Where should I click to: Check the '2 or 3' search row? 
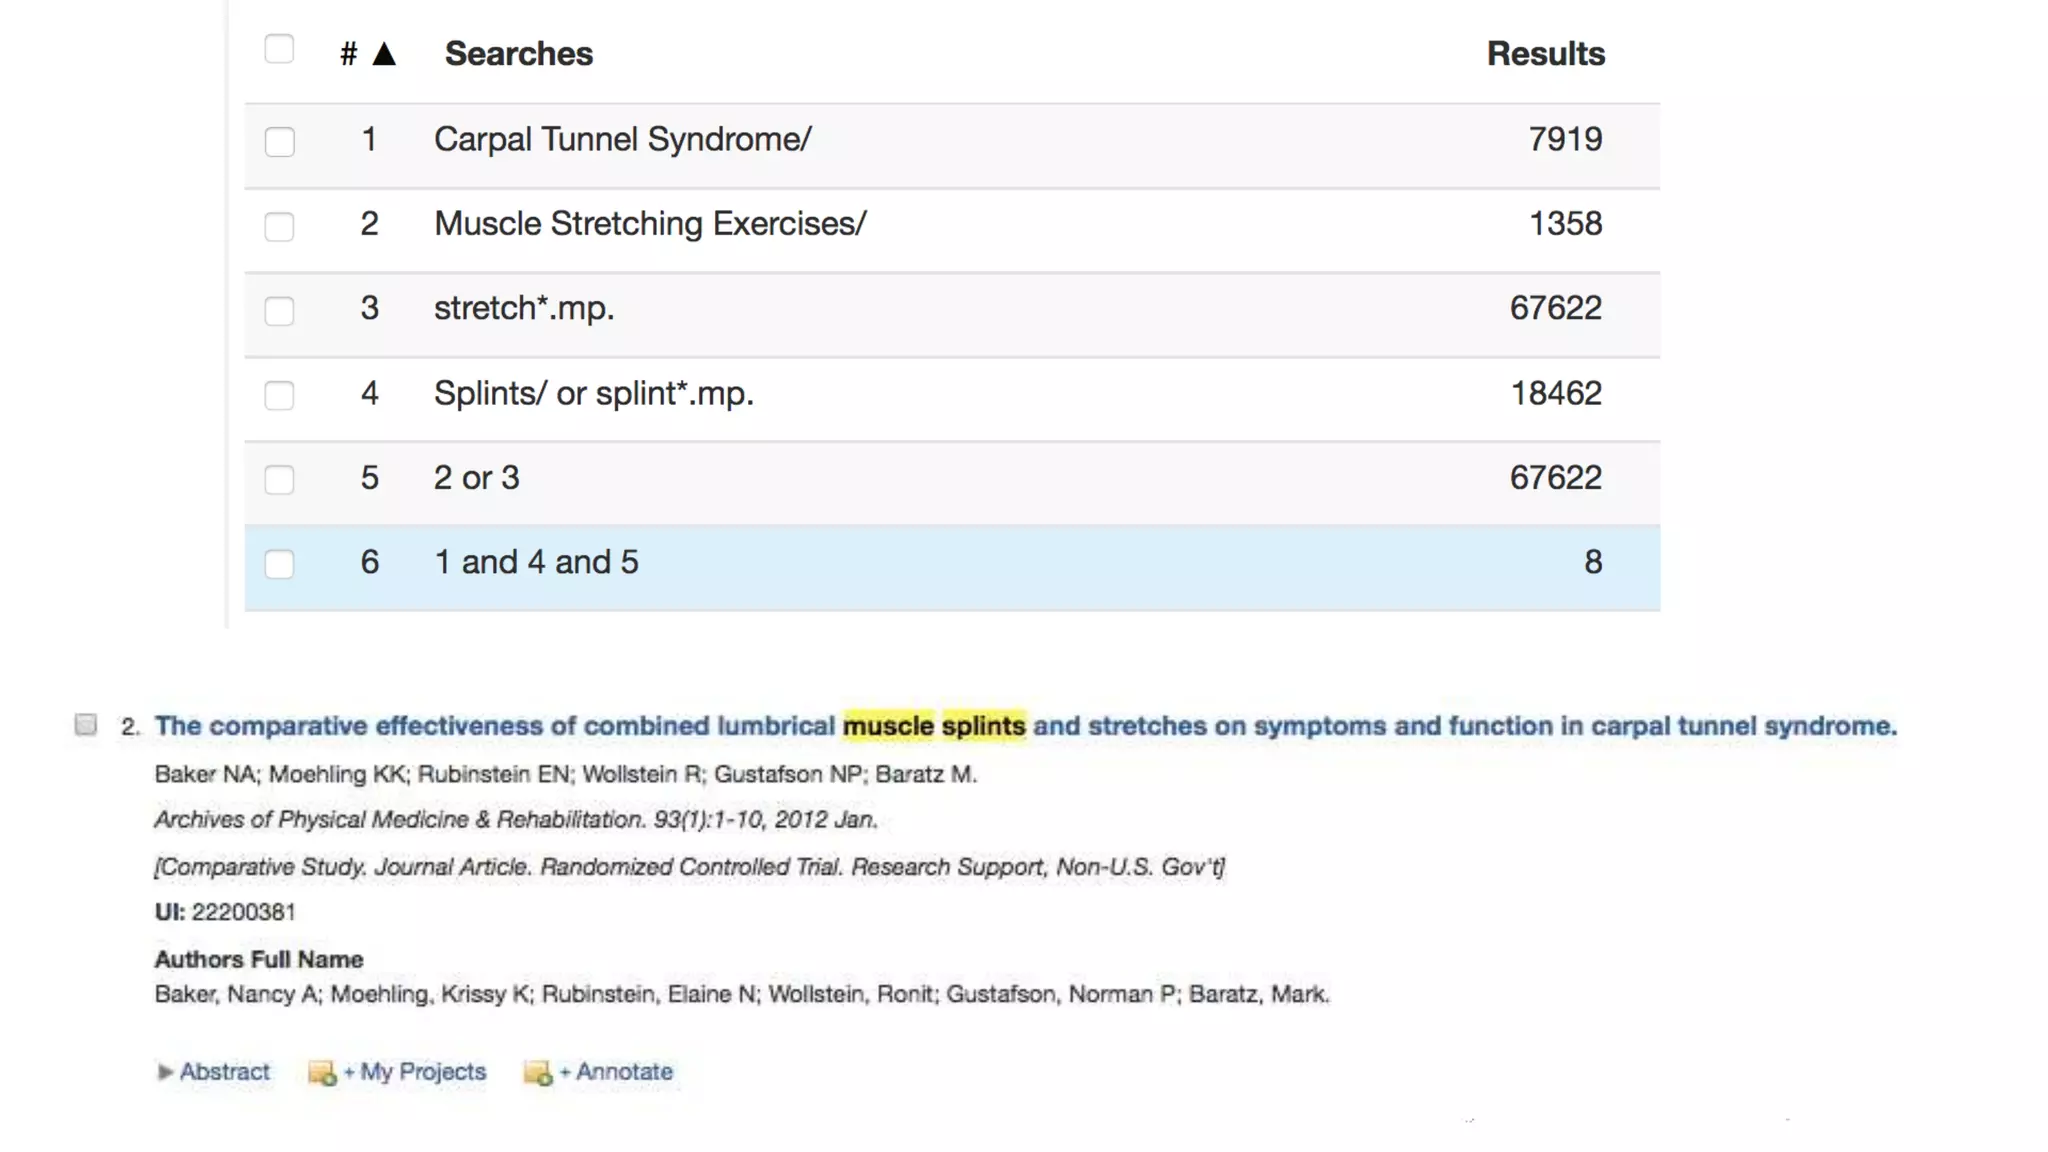pyautogui.click(x=279, y=479)
